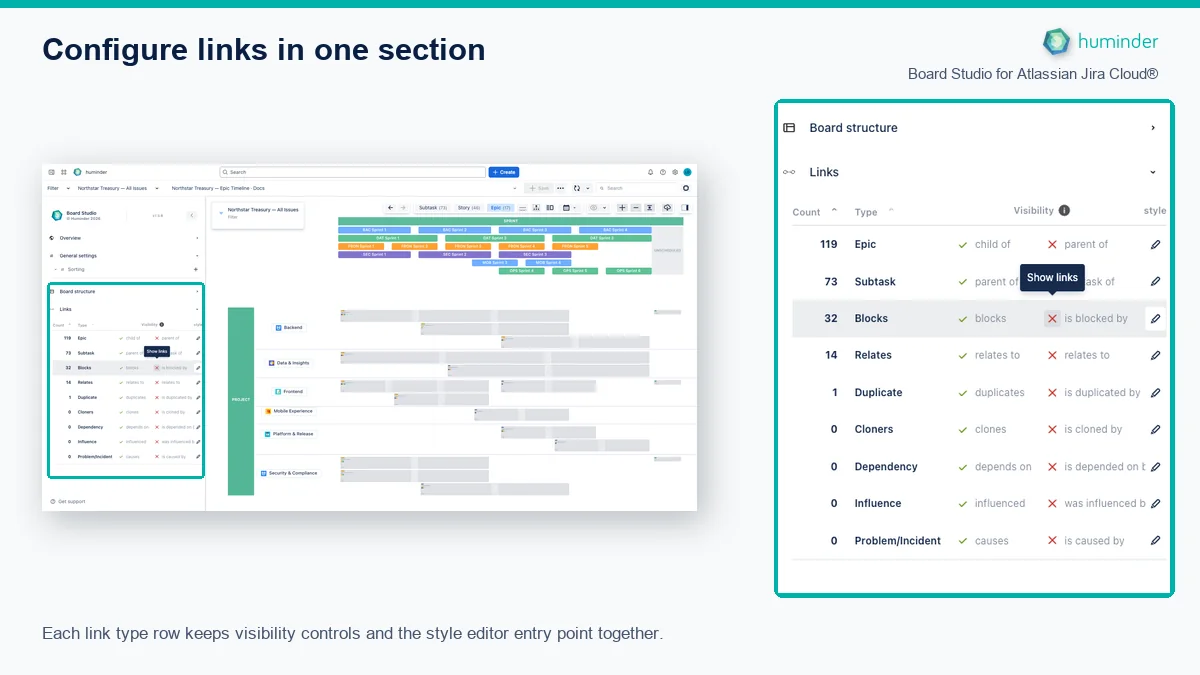Select the Subtask (73) level tab
The image size is (1200, 675).
tap(433, 208)
